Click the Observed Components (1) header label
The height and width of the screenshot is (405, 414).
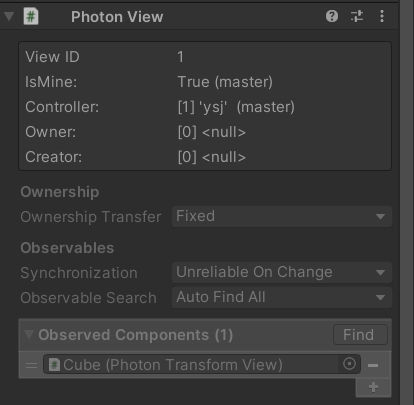pyautogui.click(x=135, y=335)
